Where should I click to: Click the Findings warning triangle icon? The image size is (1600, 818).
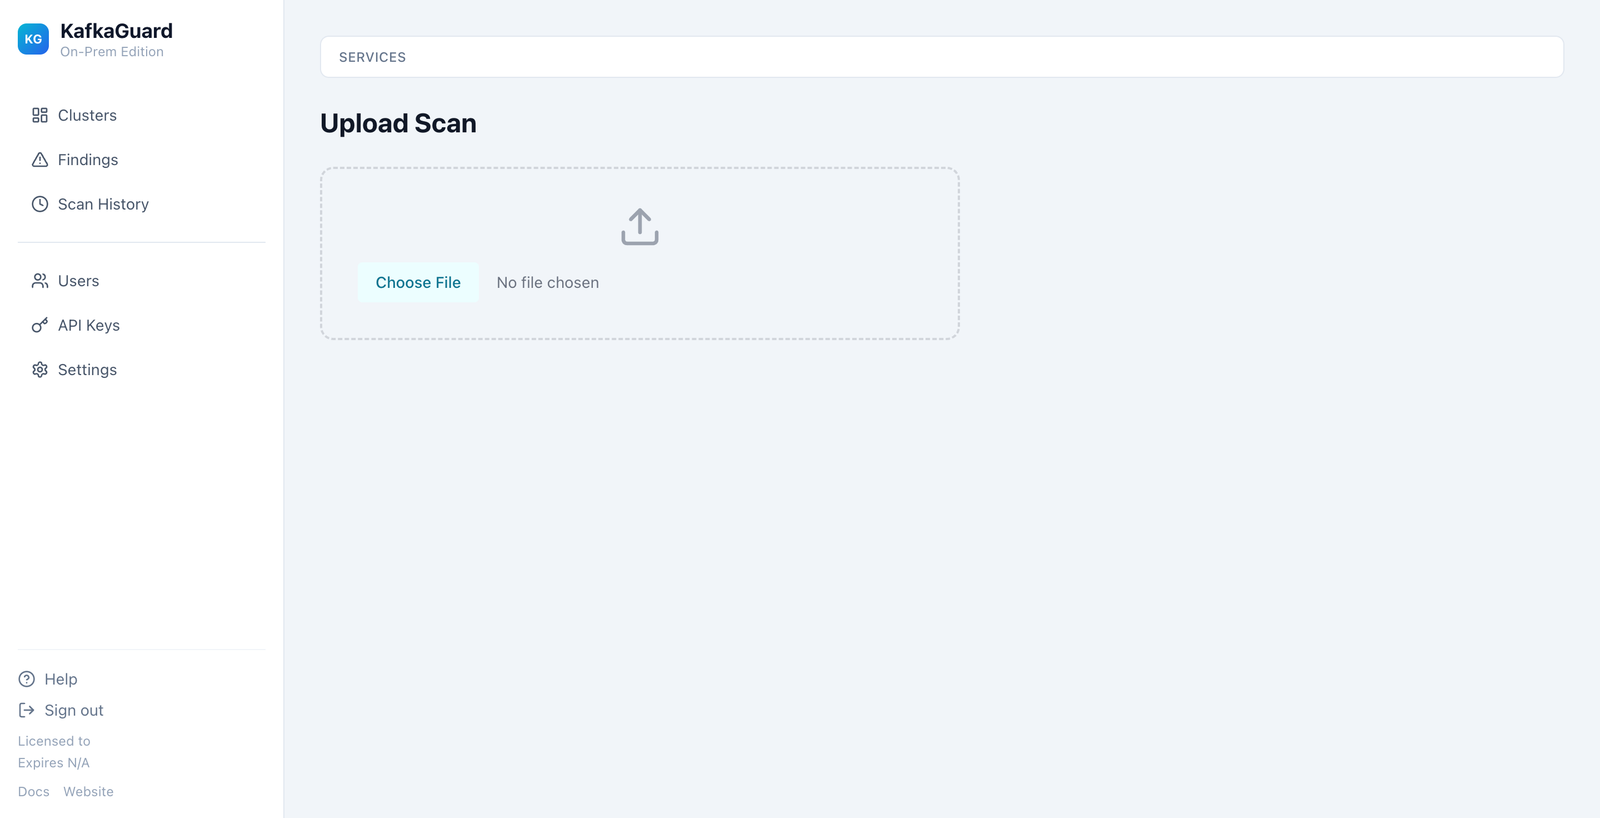(40, 160)
